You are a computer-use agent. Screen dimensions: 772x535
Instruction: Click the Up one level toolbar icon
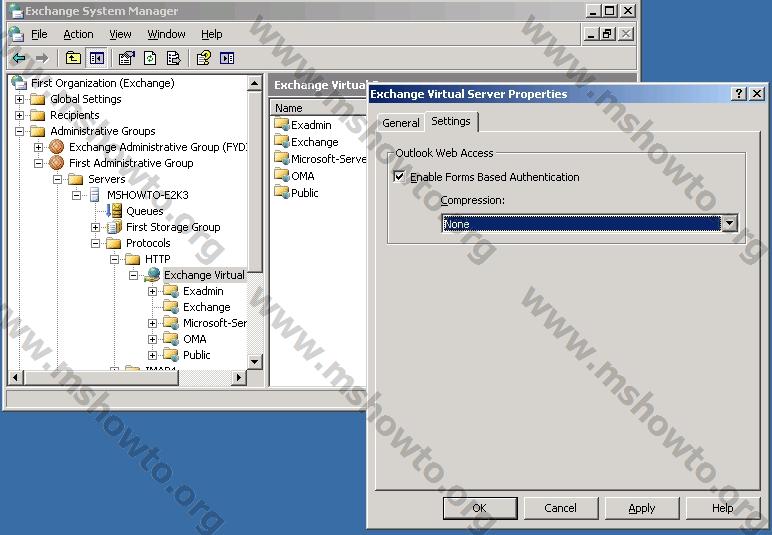[73, 58]
